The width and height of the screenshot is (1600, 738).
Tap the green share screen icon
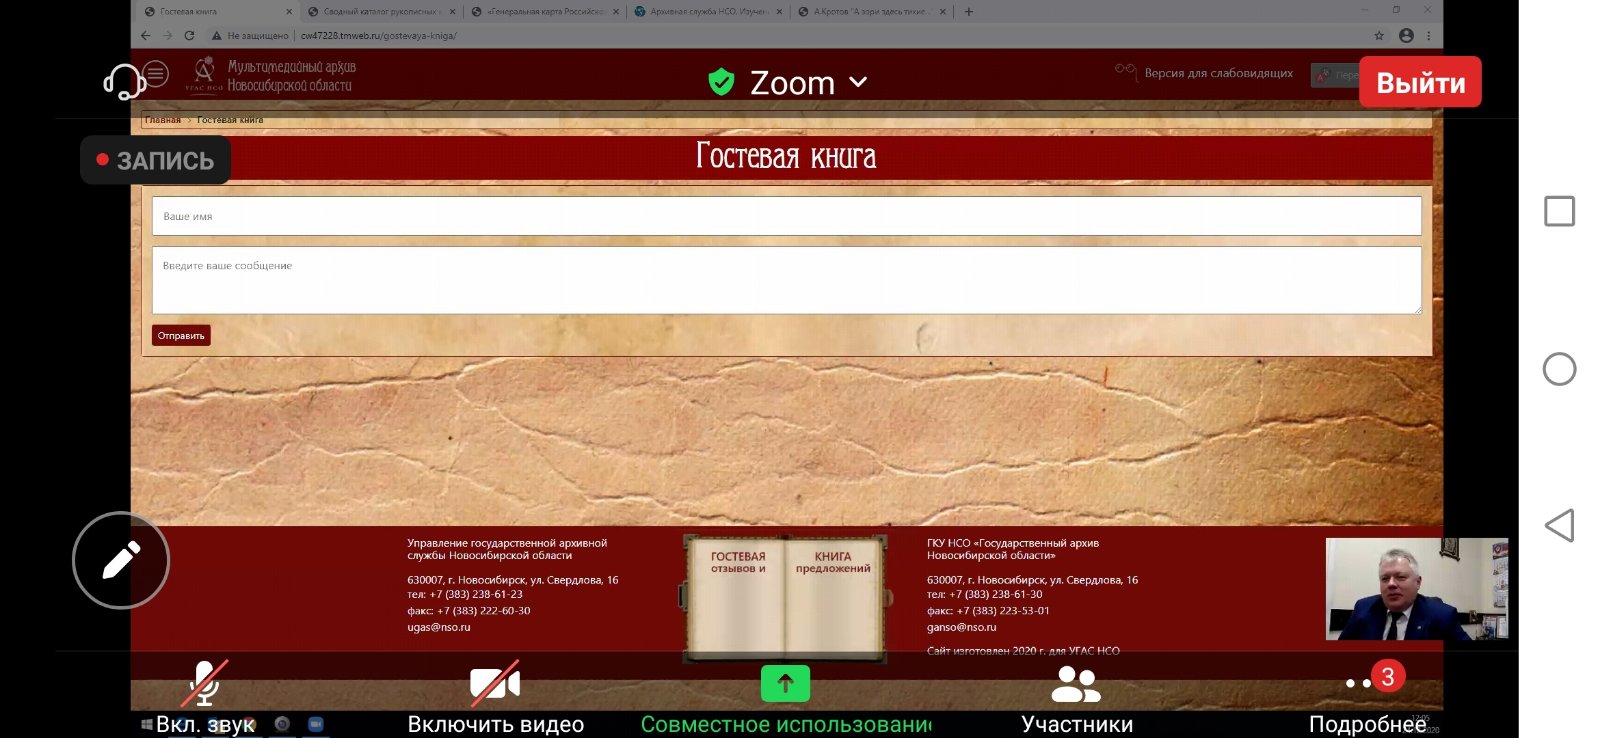[785, 684]
